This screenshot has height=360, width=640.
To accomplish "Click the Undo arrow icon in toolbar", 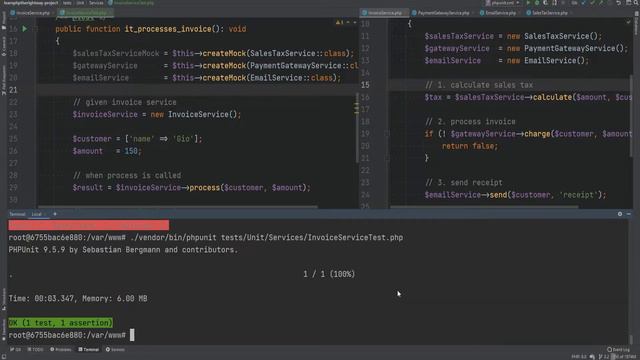I will click(x=618, y=3).
